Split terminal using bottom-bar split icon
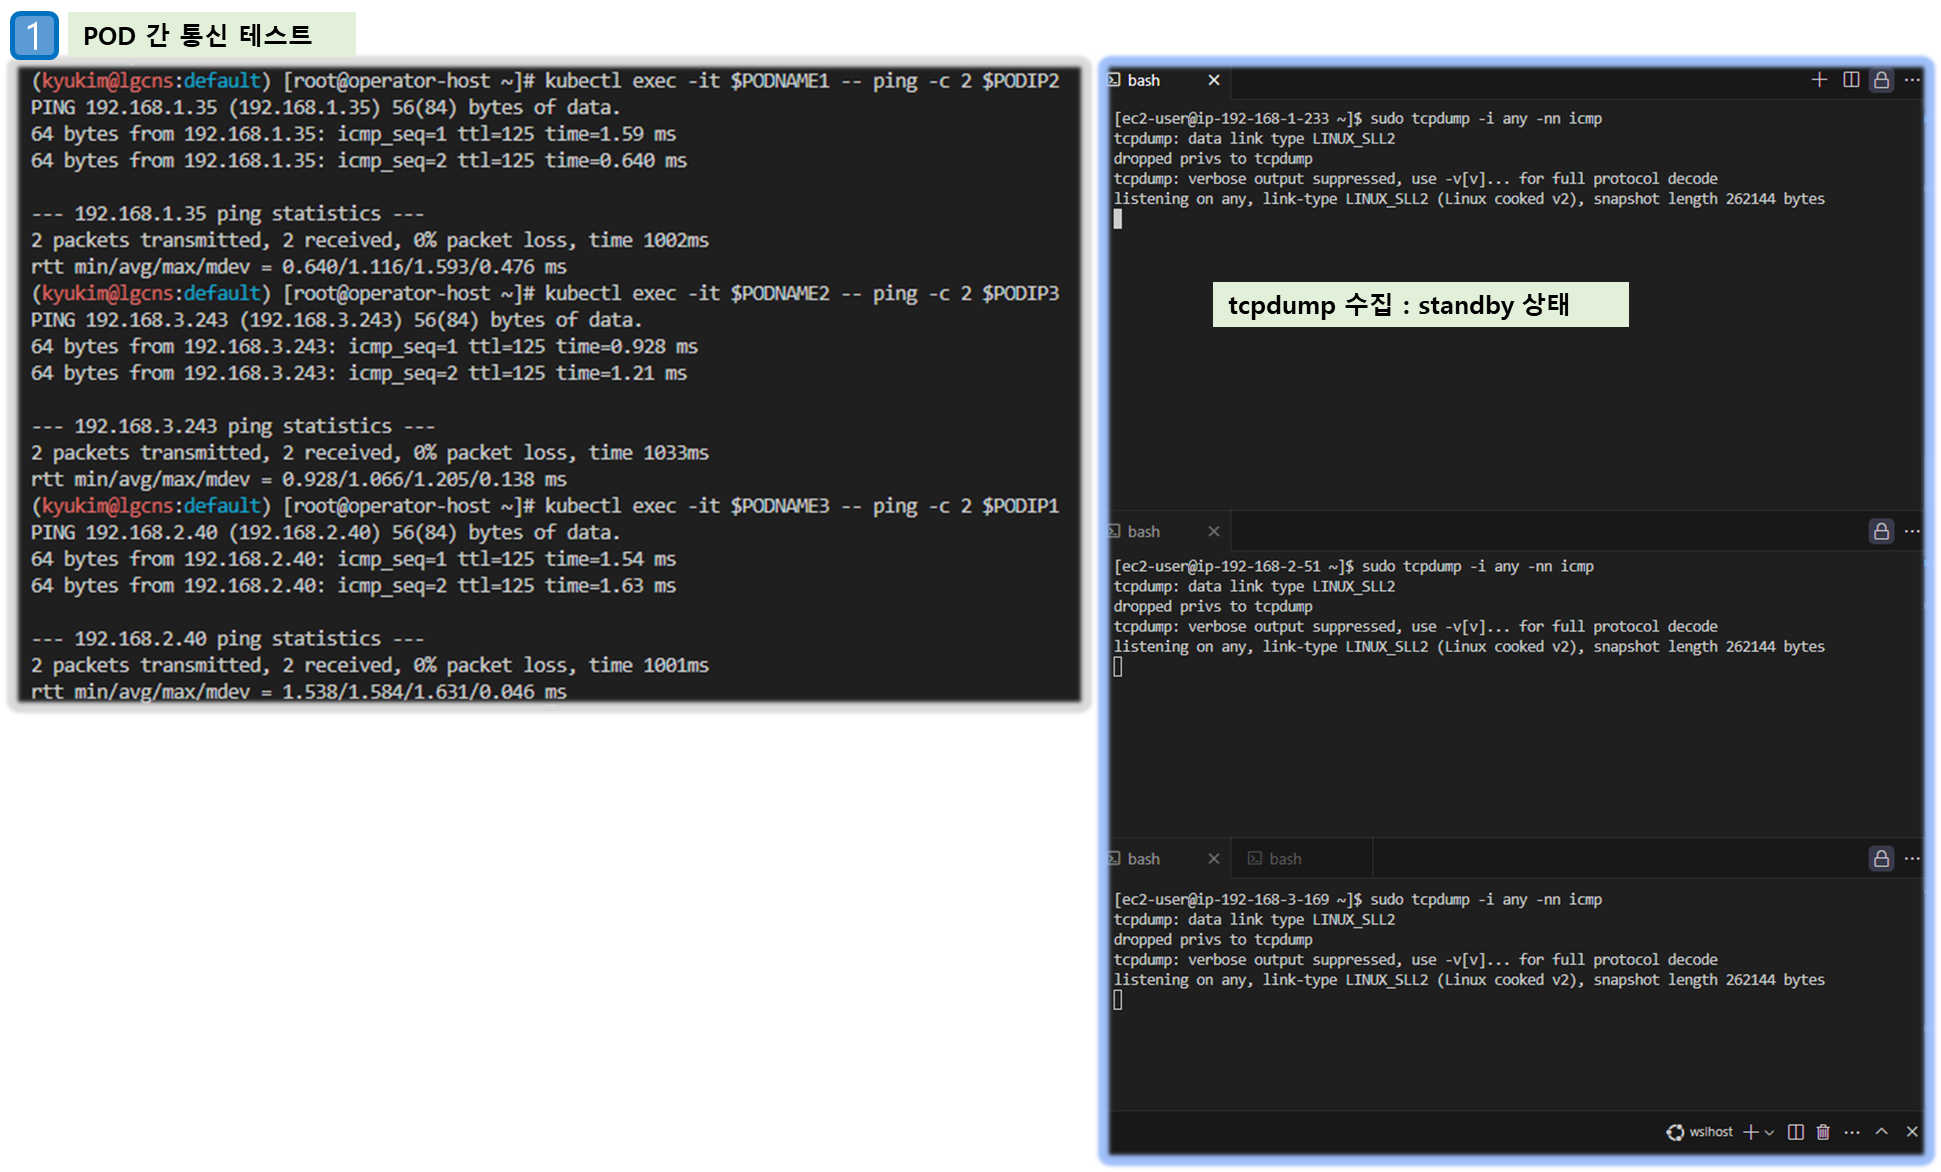The width and height of the screenshot is (1941, 1172). point(1796,1132)
